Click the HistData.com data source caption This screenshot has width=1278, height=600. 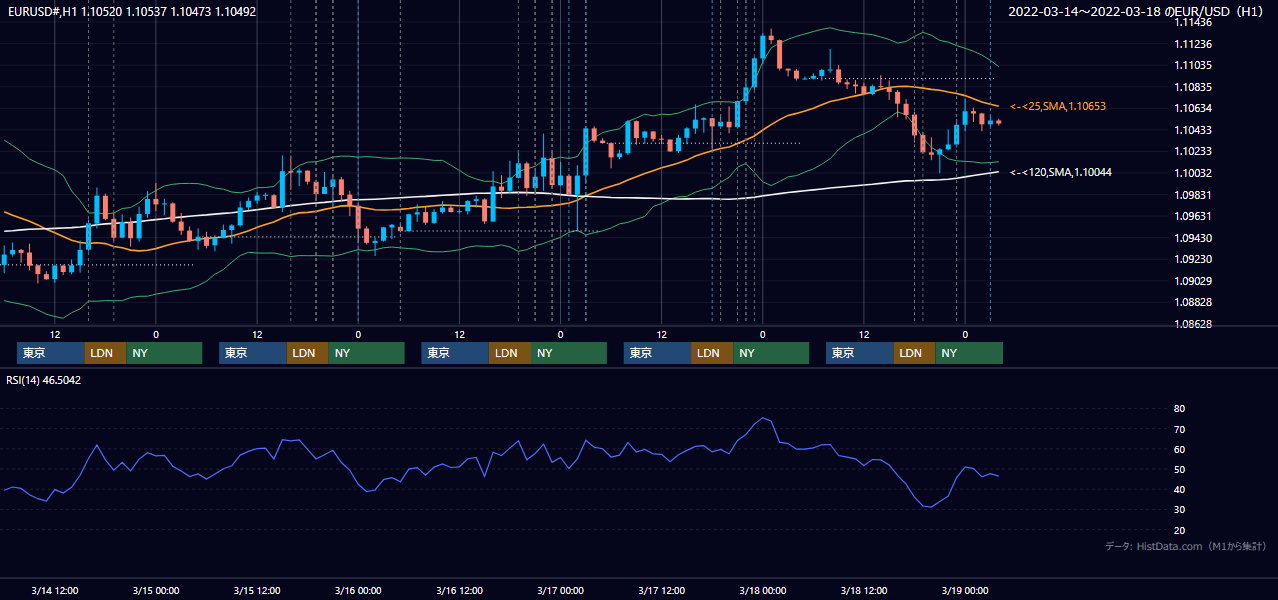(1186, 546)
